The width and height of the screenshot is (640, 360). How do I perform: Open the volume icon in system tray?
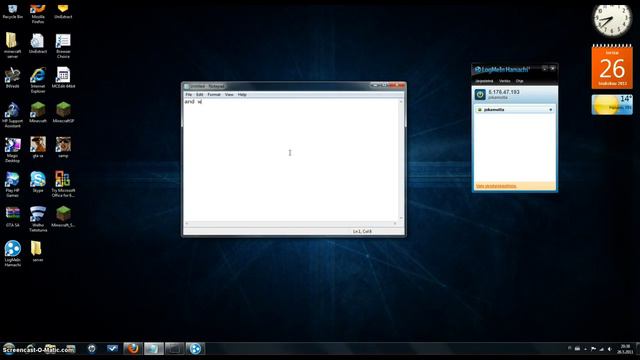(609, 349)
